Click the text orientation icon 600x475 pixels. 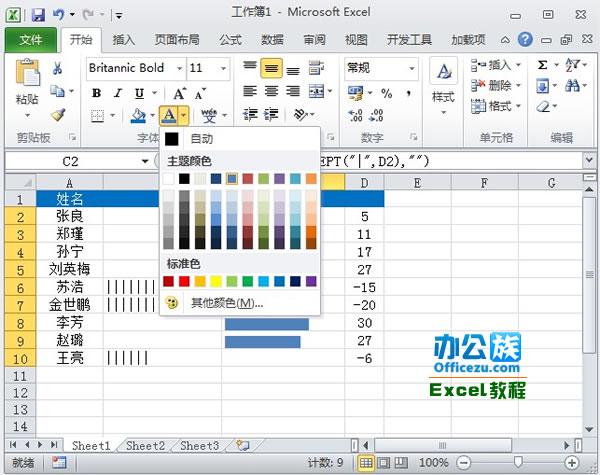(301, 114)
